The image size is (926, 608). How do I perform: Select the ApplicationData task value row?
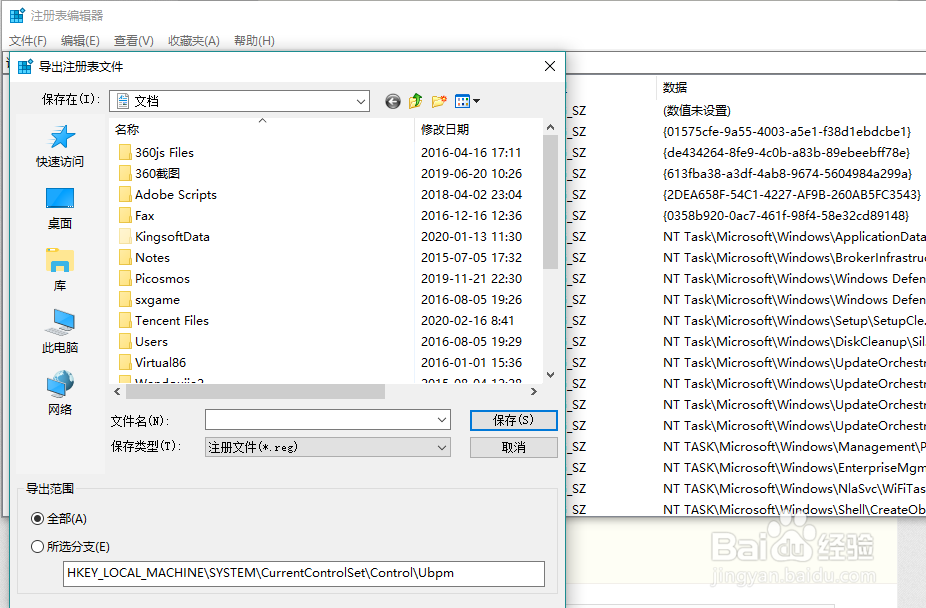[x=794, y=237]
